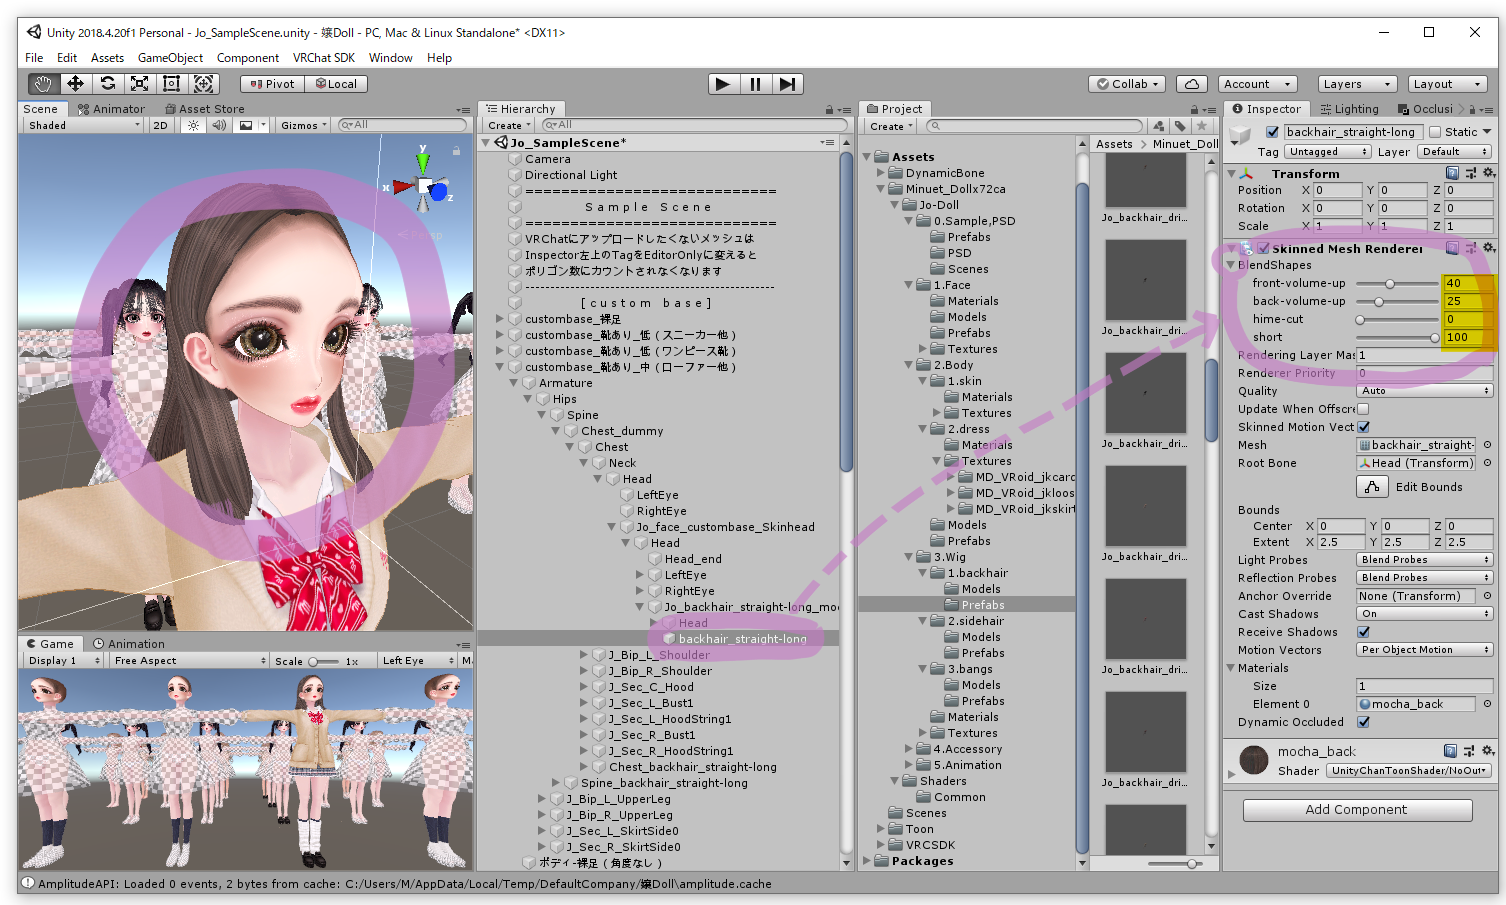Open Skinned Mesh Renderer gear menu
The width and height of the screenshot is (1506, 905).
click(x=1488, y=248)
